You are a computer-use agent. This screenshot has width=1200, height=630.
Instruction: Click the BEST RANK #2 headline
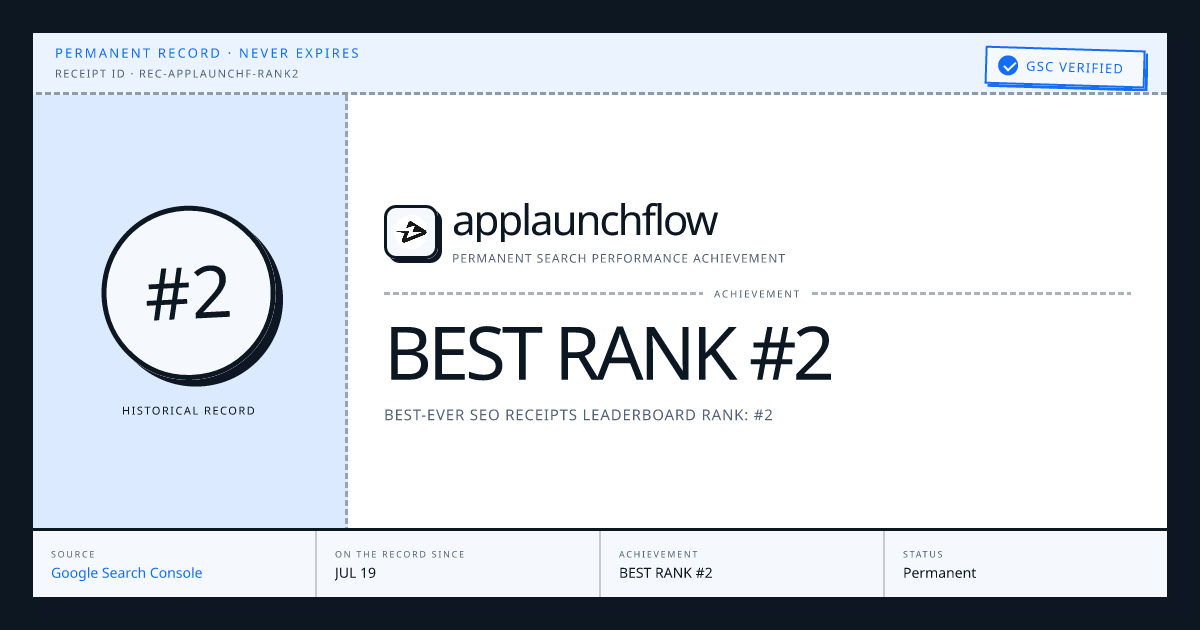click(x=609, y=354)
